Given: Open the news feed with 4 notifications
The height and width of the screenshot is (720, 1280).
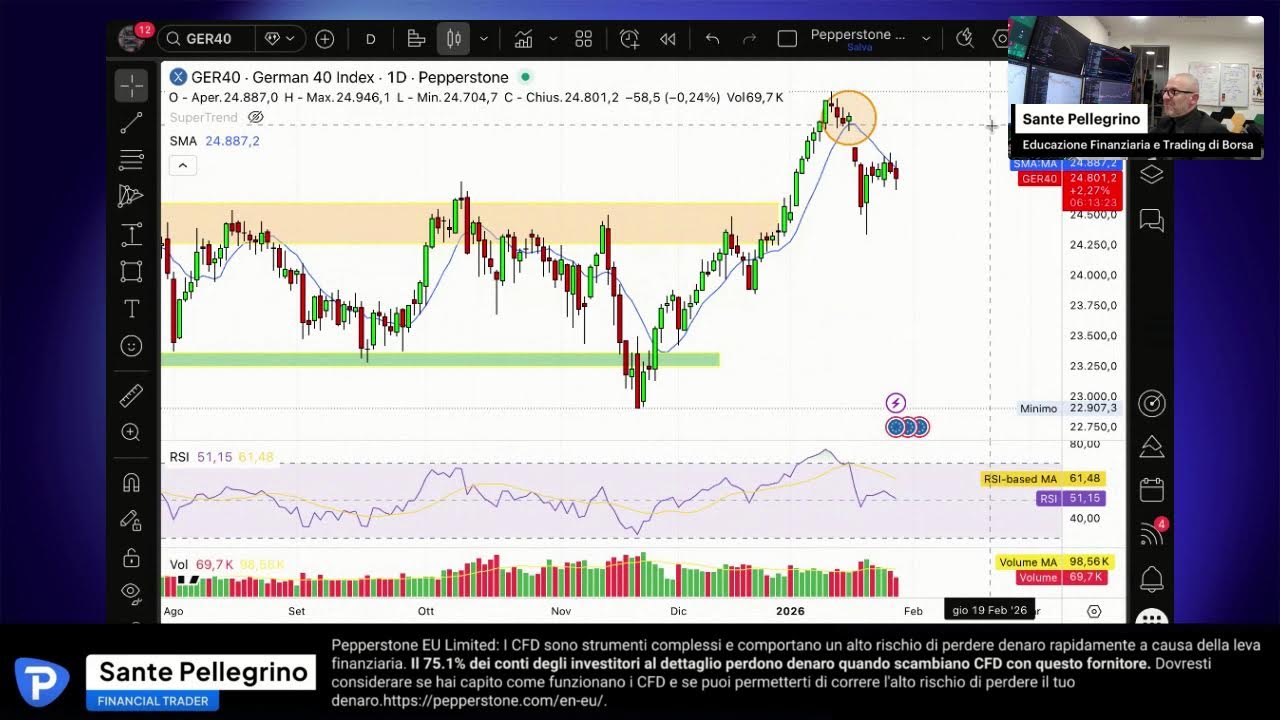Looking at the screenshot, I should [1152, 534].
